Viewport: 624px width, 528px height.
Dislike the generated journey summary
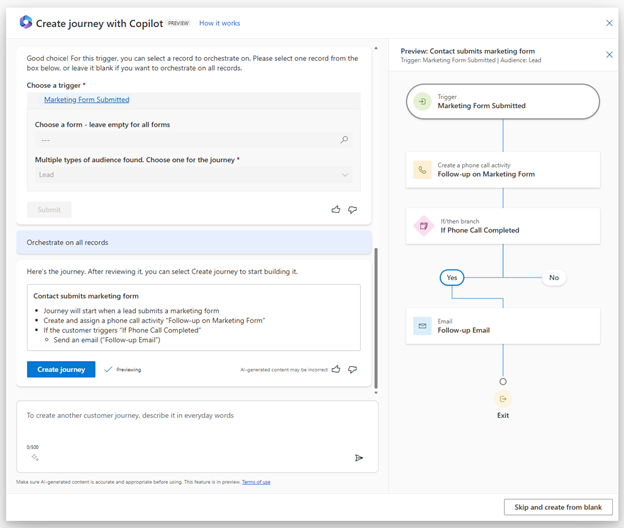(352, 369)
